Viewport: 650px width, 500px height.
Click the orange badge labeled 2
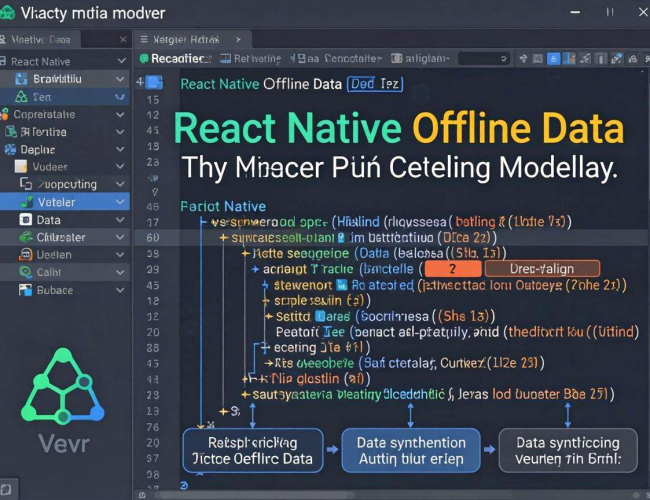(x=451, y=268)
